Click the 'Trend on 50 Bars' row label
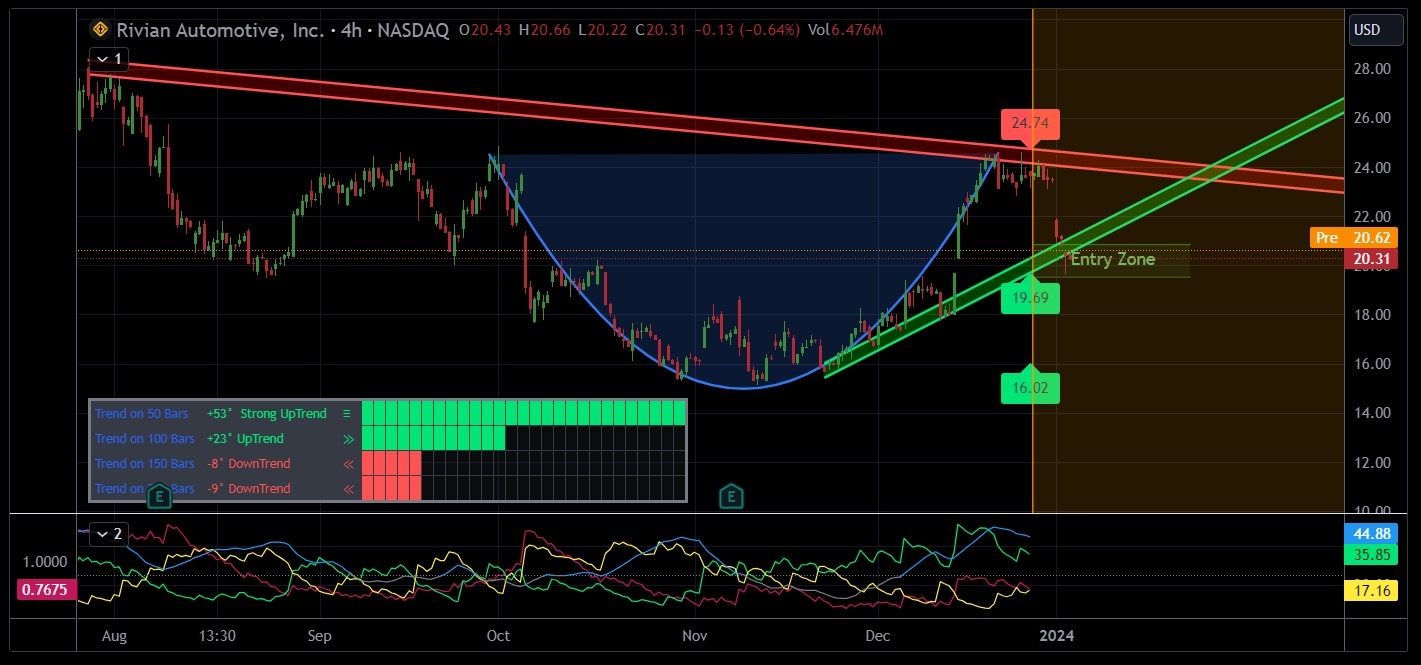1421x665 pixels. point(144,413)
